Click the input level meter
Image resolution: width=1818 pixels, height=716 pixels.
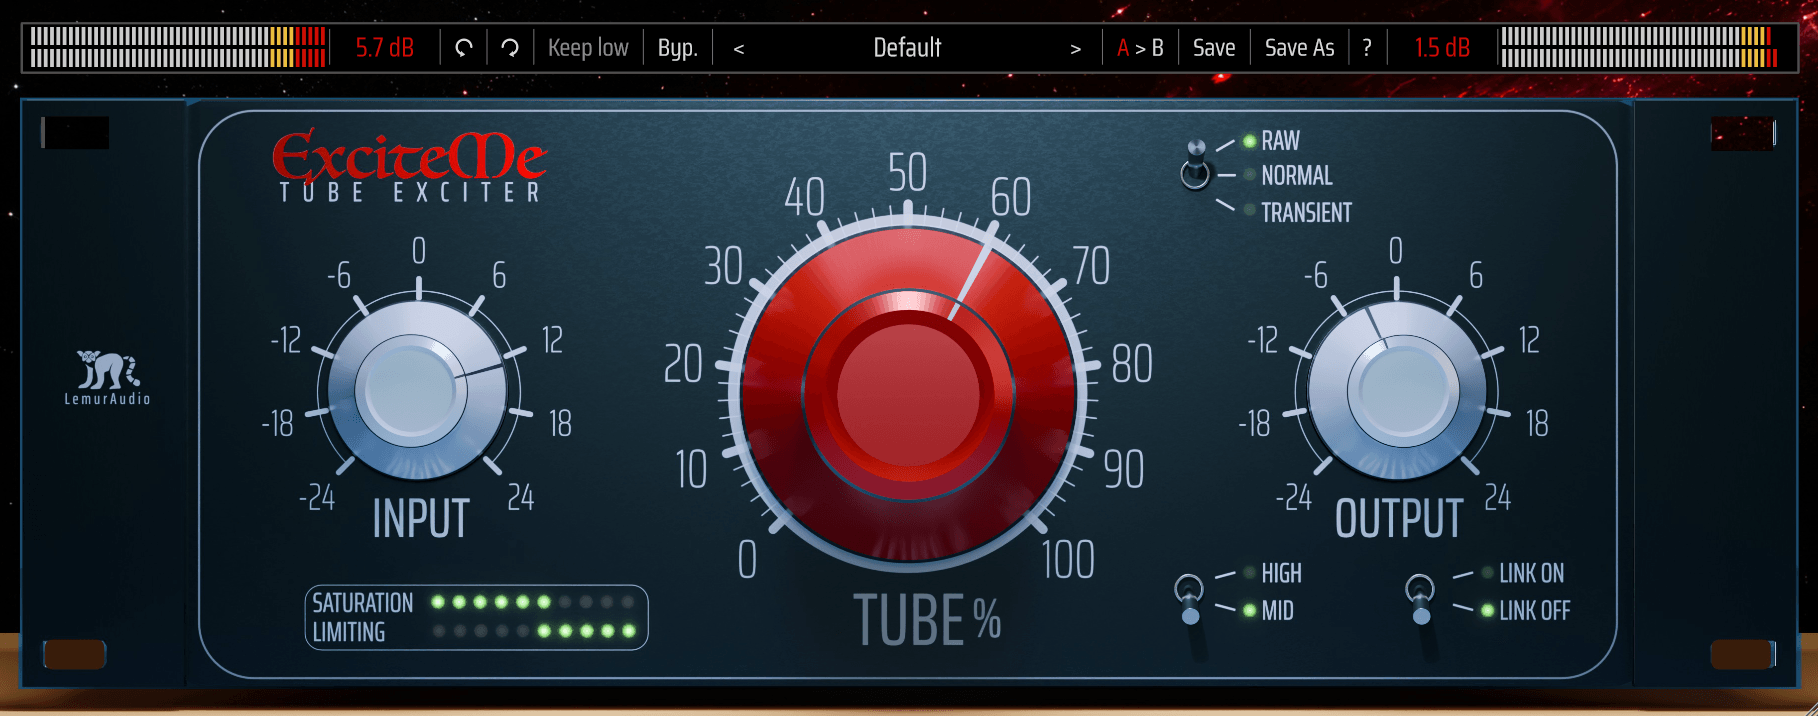click(178, 47)
